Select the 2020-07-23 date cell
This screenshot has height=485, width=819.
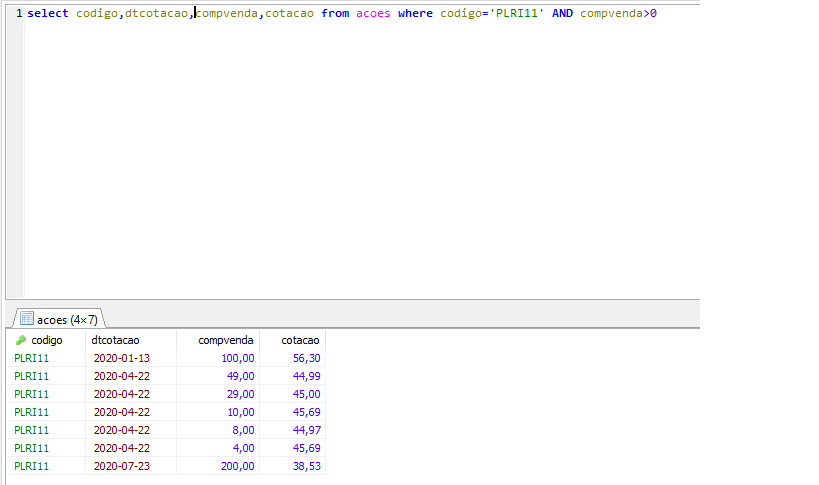121,466
